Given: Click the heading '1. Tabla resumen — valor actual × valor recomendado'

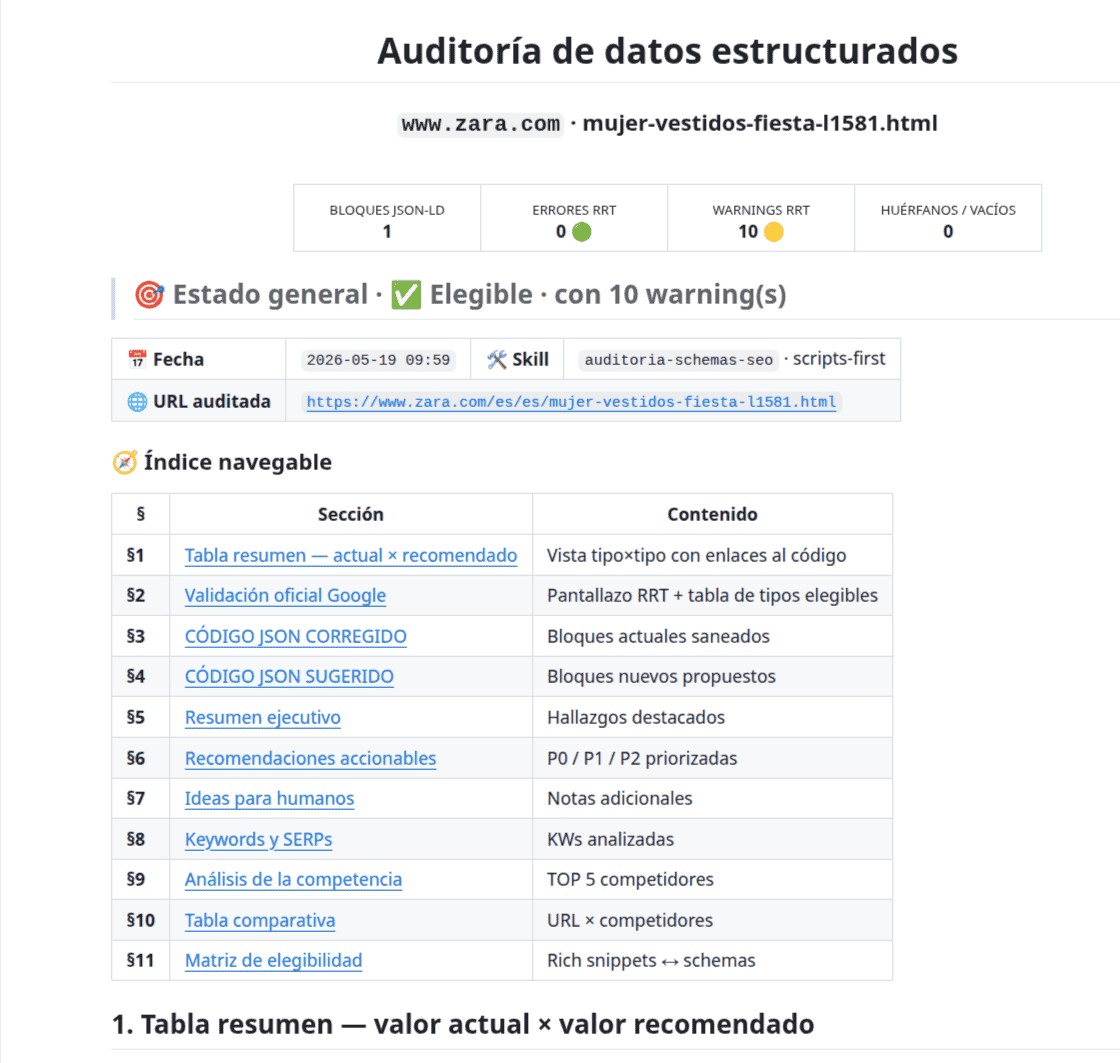Looking at the screenshot, I should pyautogui.click(x=463, y=1024).
